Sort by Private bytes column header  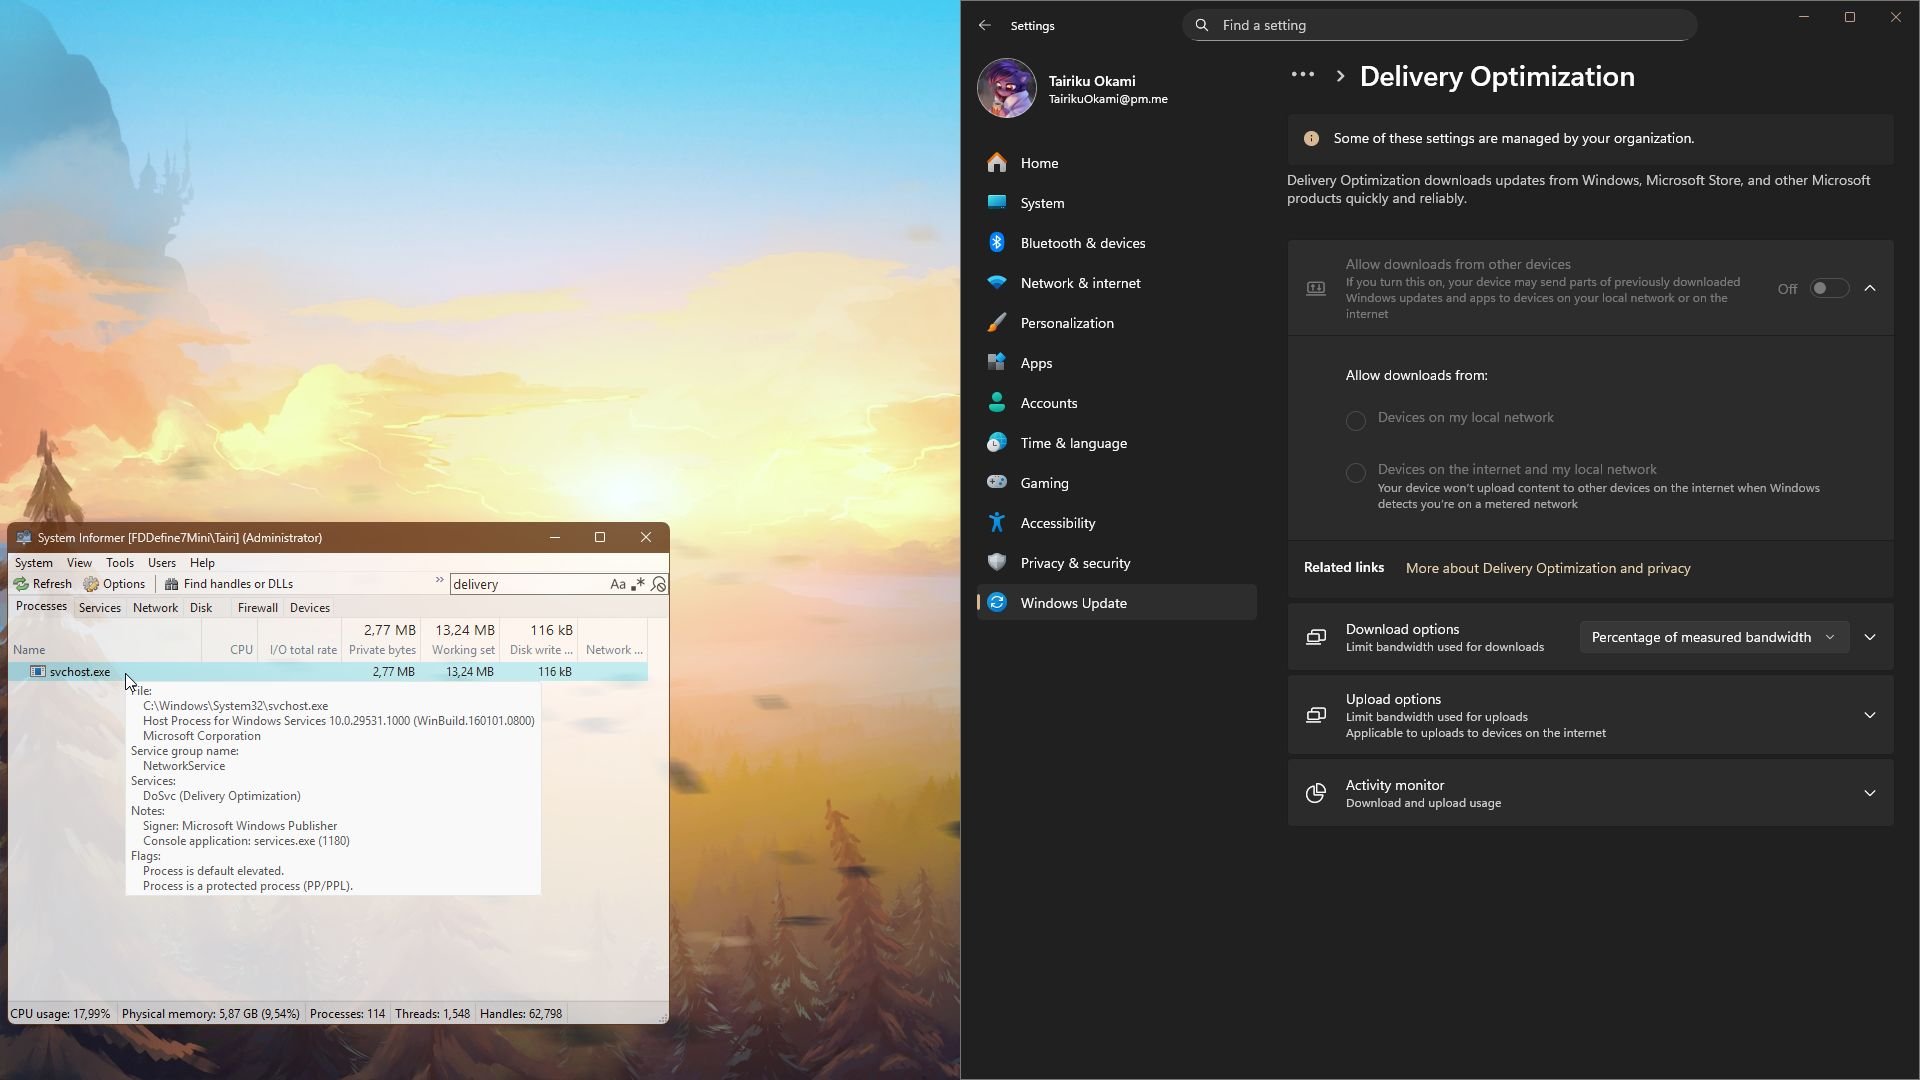pyautogui.click(x=381, y=640)
